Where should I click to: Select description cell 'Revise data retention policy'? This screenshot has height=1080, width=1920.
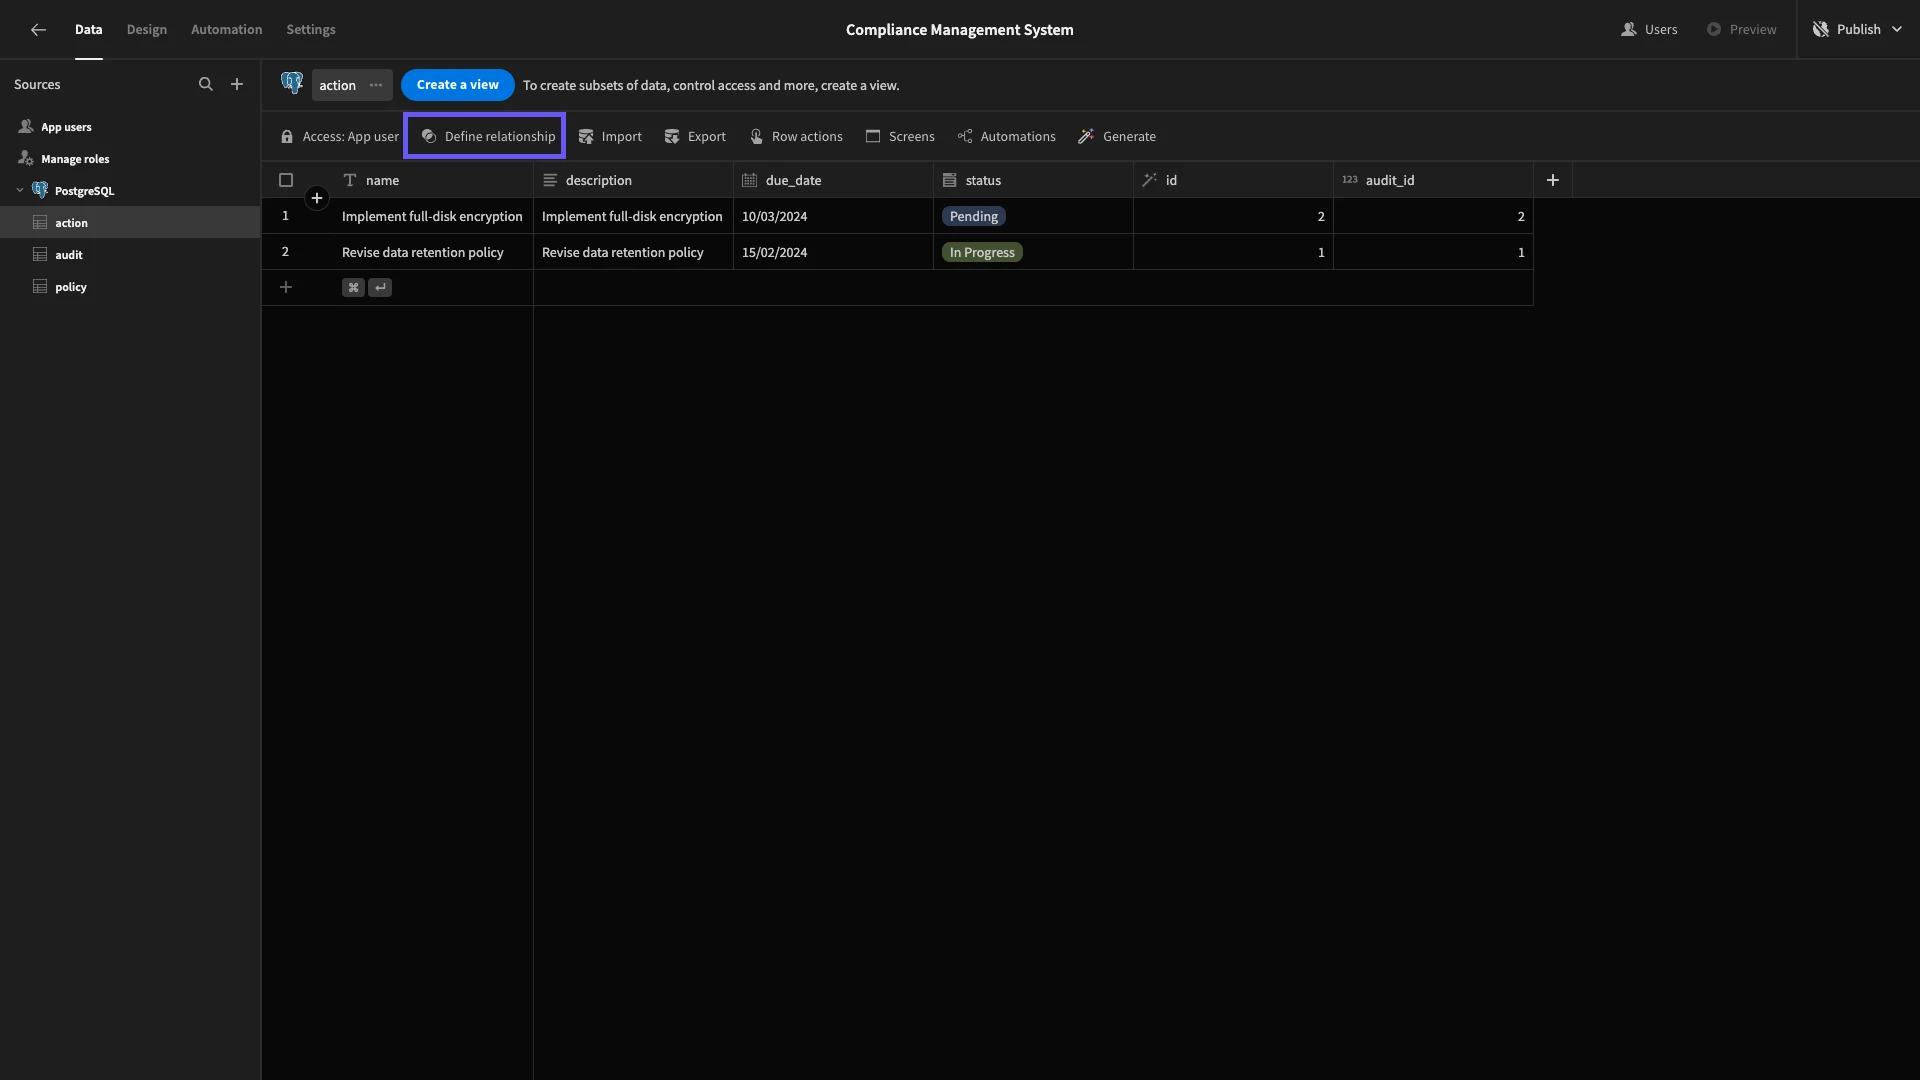tap(633, 252)
